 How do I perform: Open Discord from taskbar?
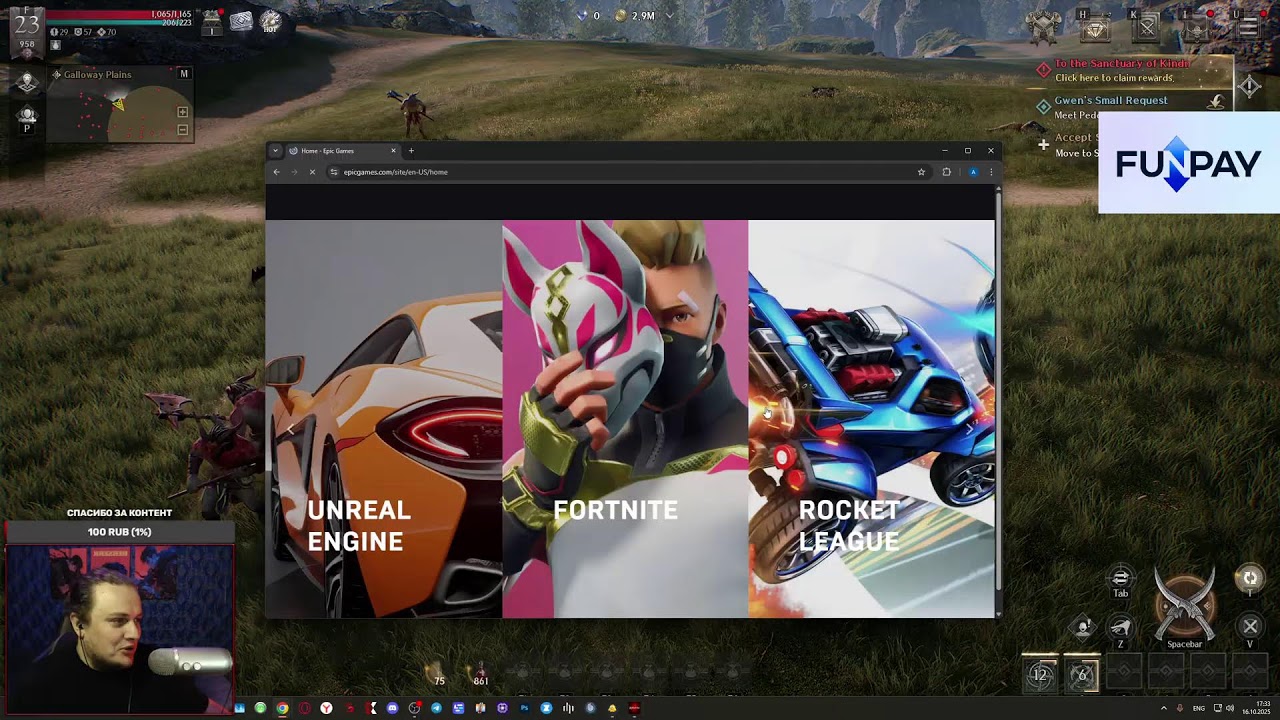click(x=392, y=708)
